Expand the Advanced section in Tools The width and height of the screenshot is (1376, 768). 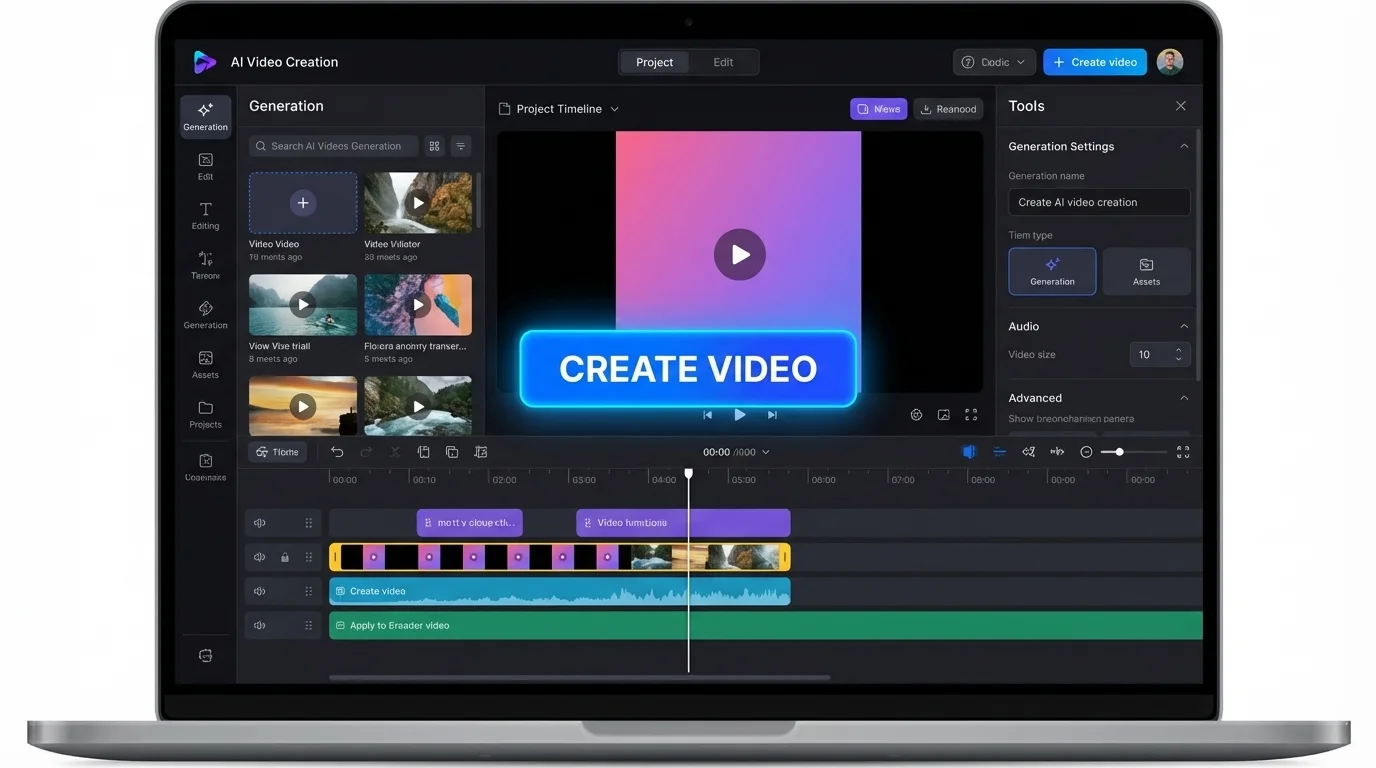coord(1183,397)
